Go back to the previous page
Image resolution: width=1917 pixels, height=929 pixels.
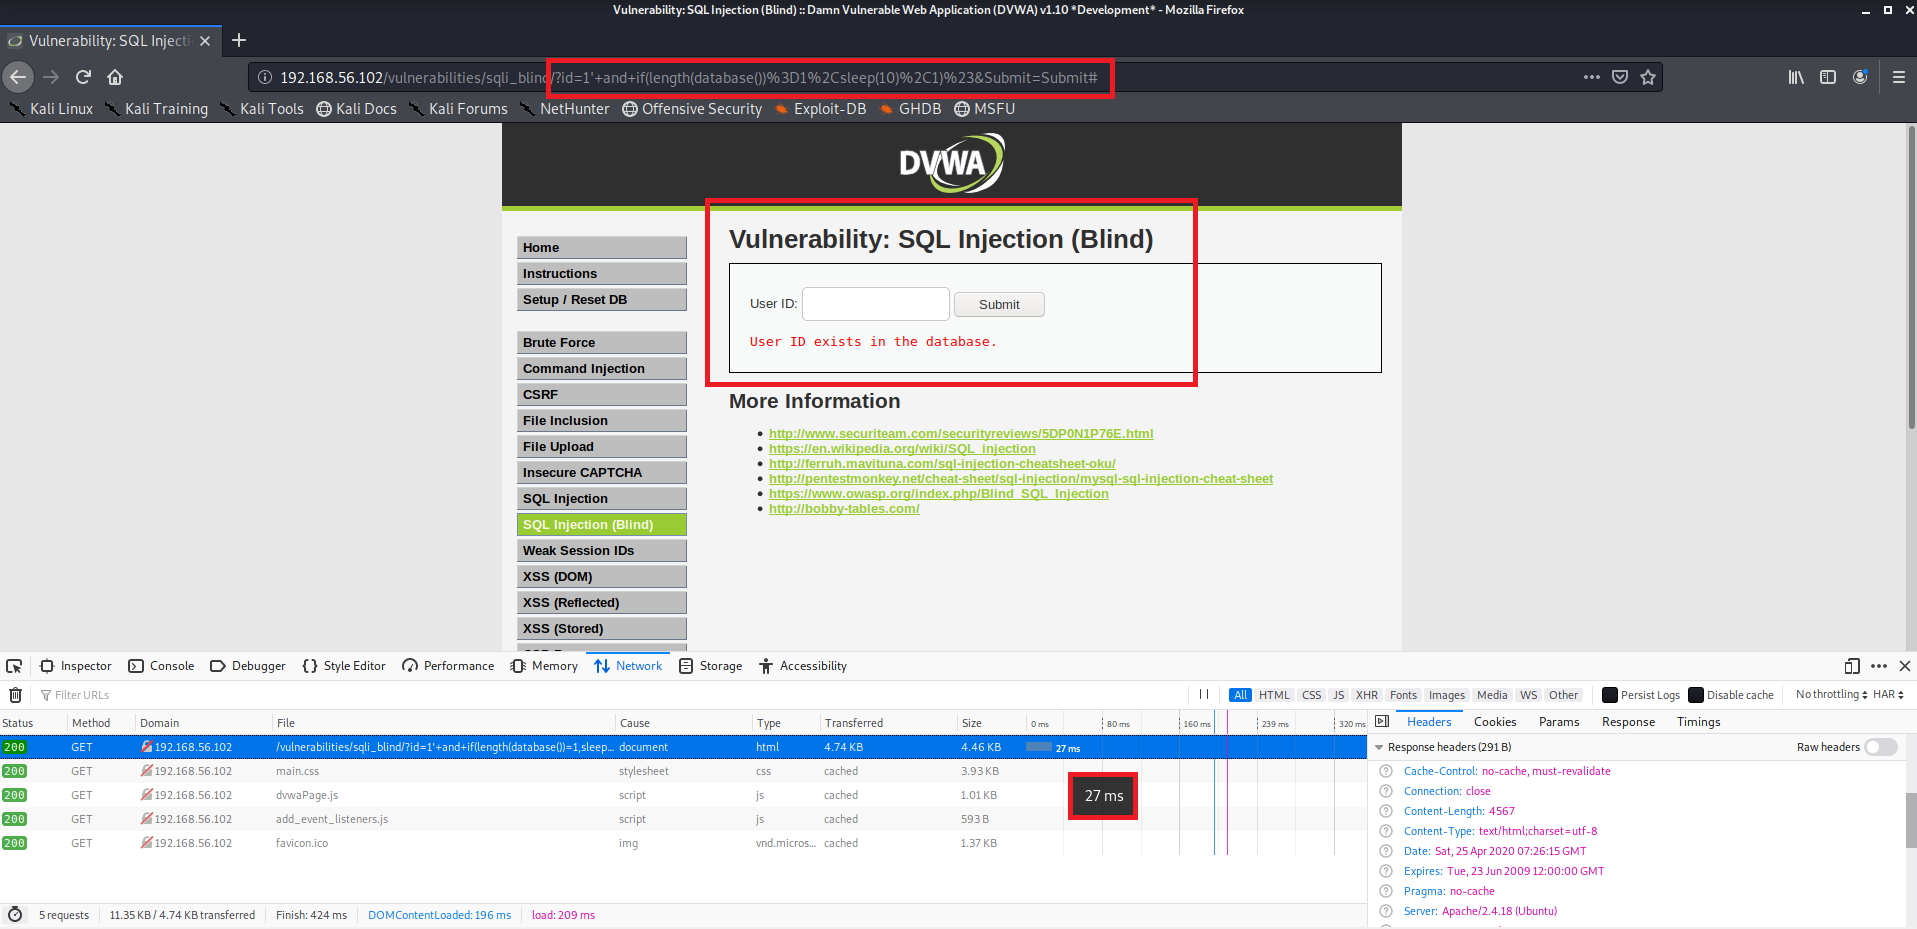tap(18, 77)
